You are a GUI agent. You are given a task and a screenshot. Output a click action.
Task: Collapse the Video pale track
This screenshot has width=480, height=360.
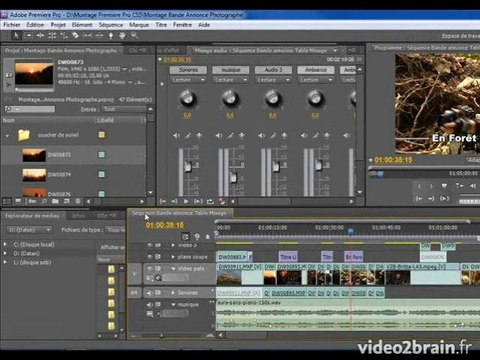click(x=173, y=268)
